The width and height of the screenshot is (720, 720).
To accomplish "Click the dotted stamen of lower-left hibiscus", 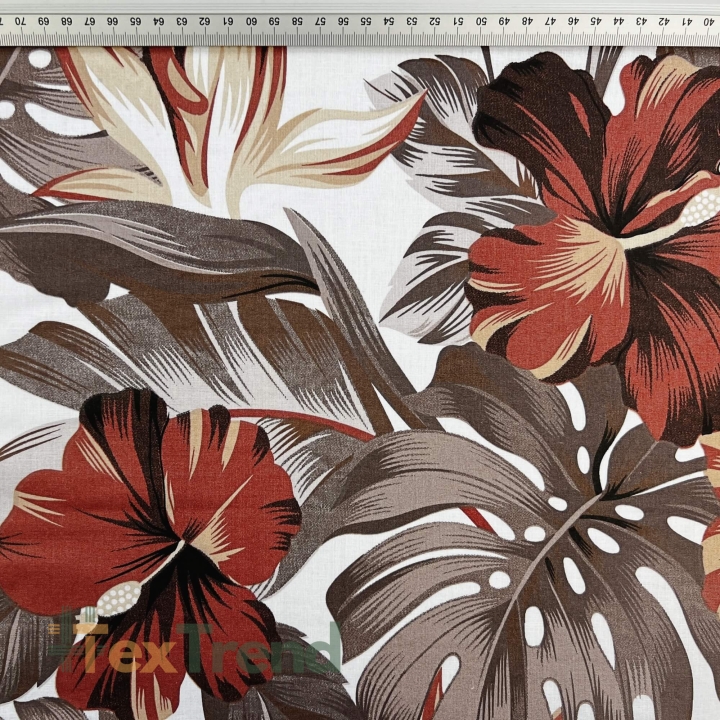I will coord(119,597).
